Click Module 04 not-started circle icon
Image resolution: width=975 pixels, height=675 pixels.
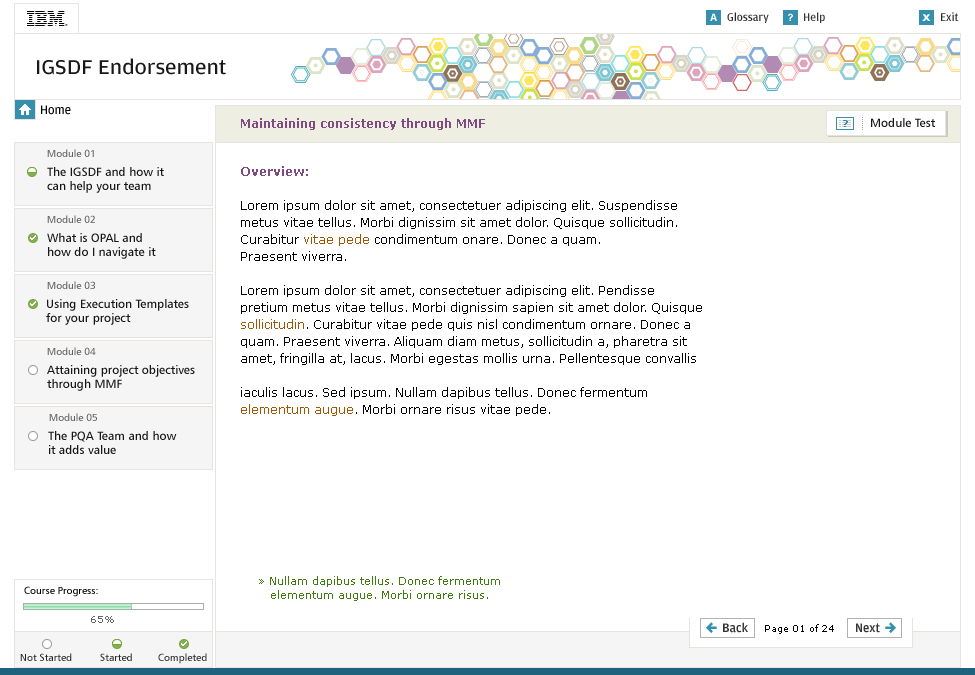click(x=33, y=370)
